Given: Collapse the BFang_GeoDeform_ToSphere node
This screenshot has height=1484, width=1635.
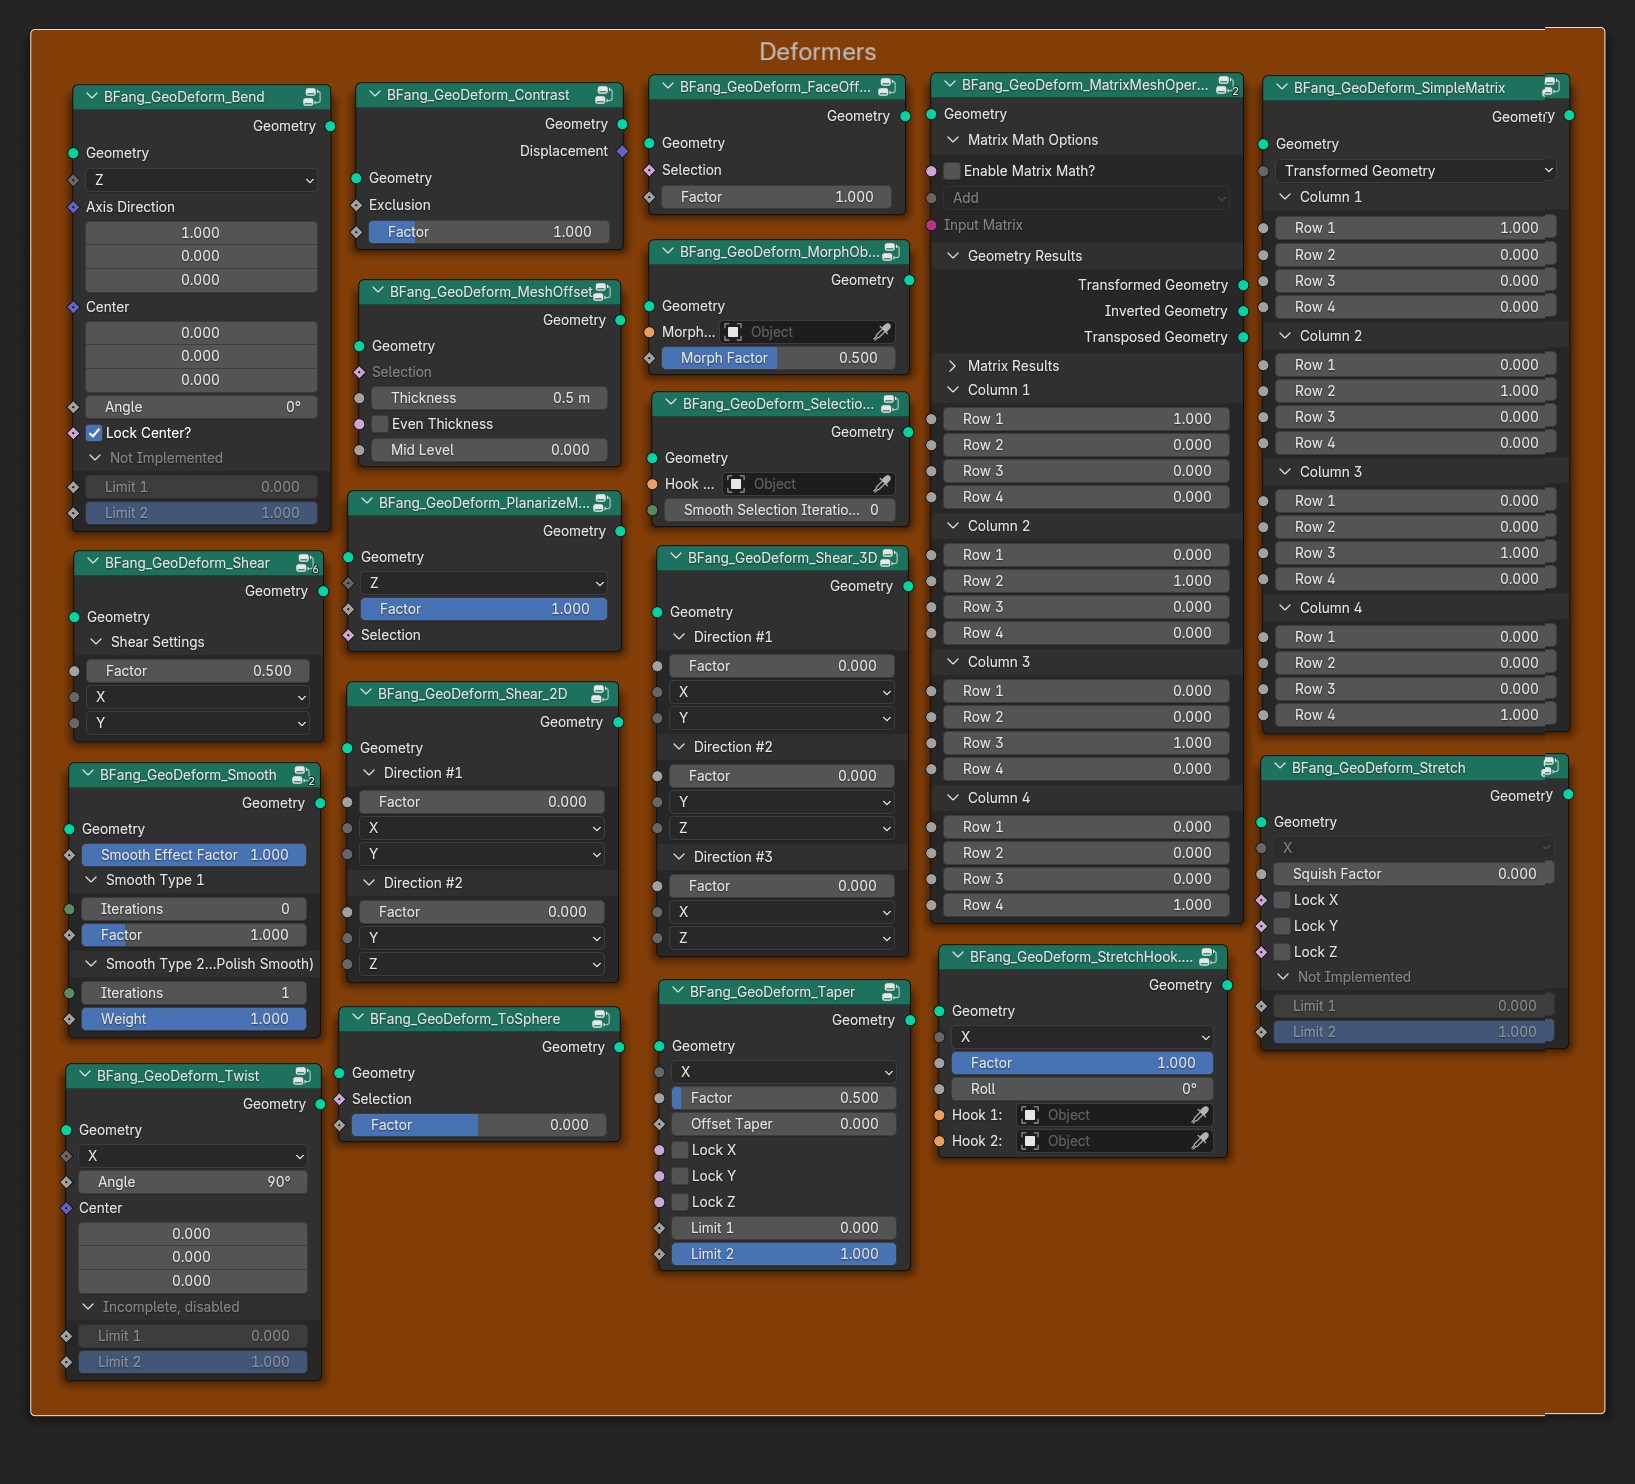Looking at the screenshot, I should [357, 1019].
